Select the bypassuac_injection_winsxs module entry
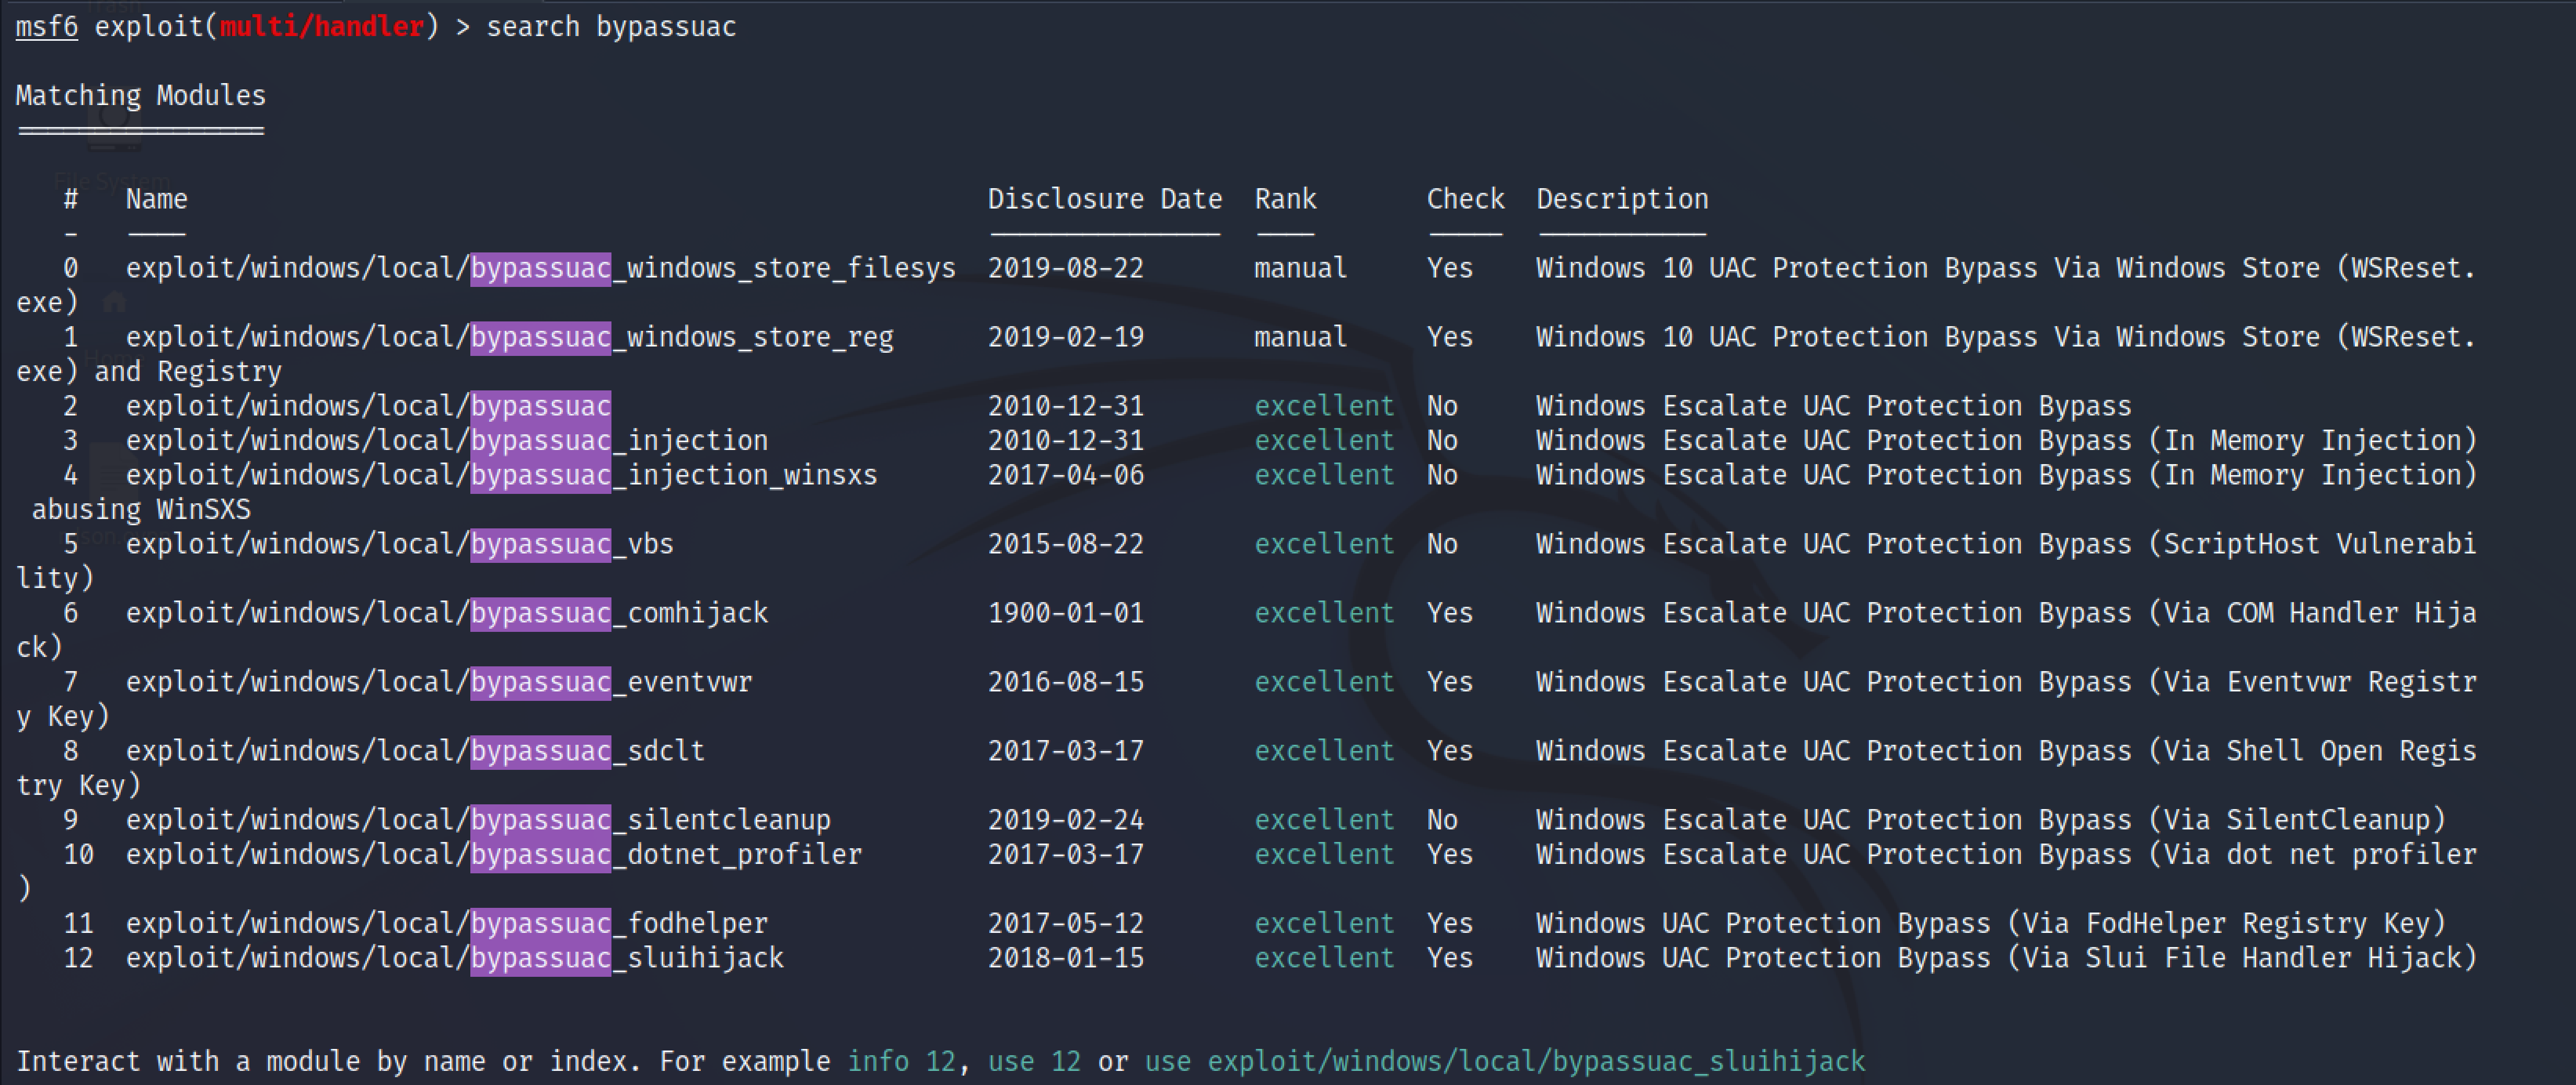 [x=502, y=475]
